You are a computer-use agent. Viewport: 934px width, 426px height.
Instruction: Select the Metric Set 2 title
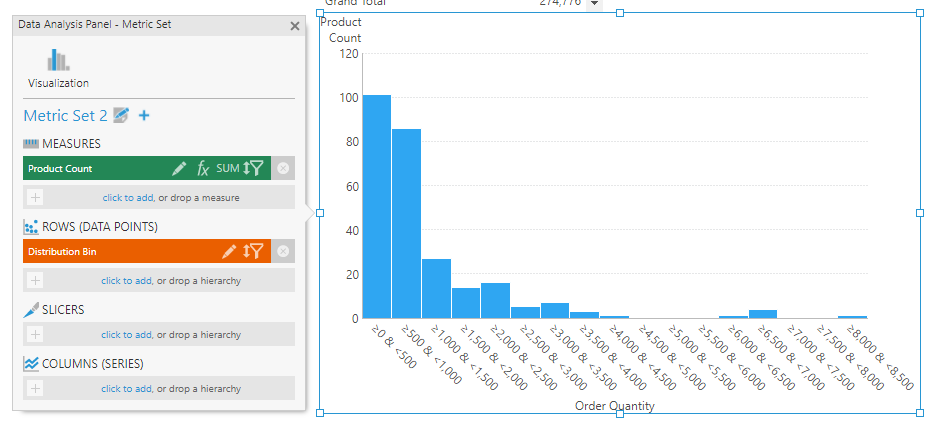click(66, 116)
